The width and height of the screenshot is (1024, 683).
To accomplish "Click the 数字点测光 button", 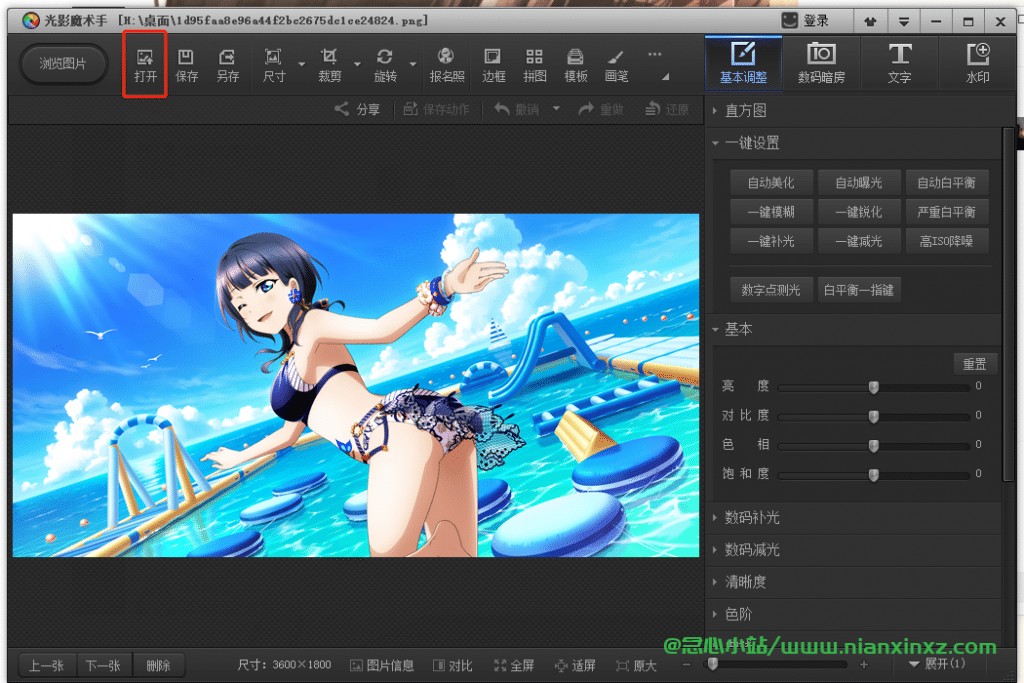I will 771,290.
